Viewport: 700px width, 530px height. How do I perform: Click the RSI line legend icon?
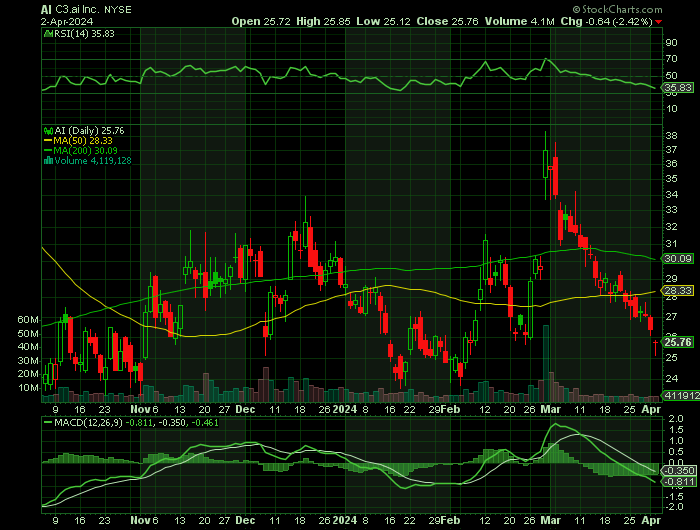pos(48,33)
